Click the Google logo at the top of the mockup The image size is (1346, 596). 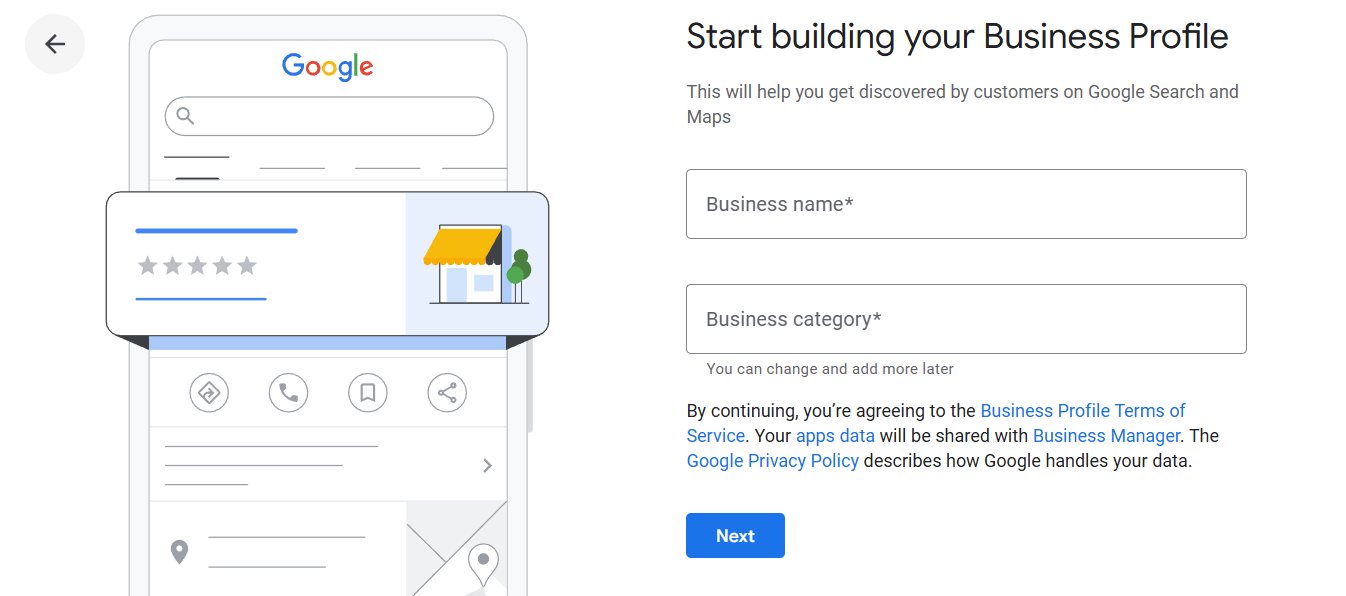coord(328,67)
